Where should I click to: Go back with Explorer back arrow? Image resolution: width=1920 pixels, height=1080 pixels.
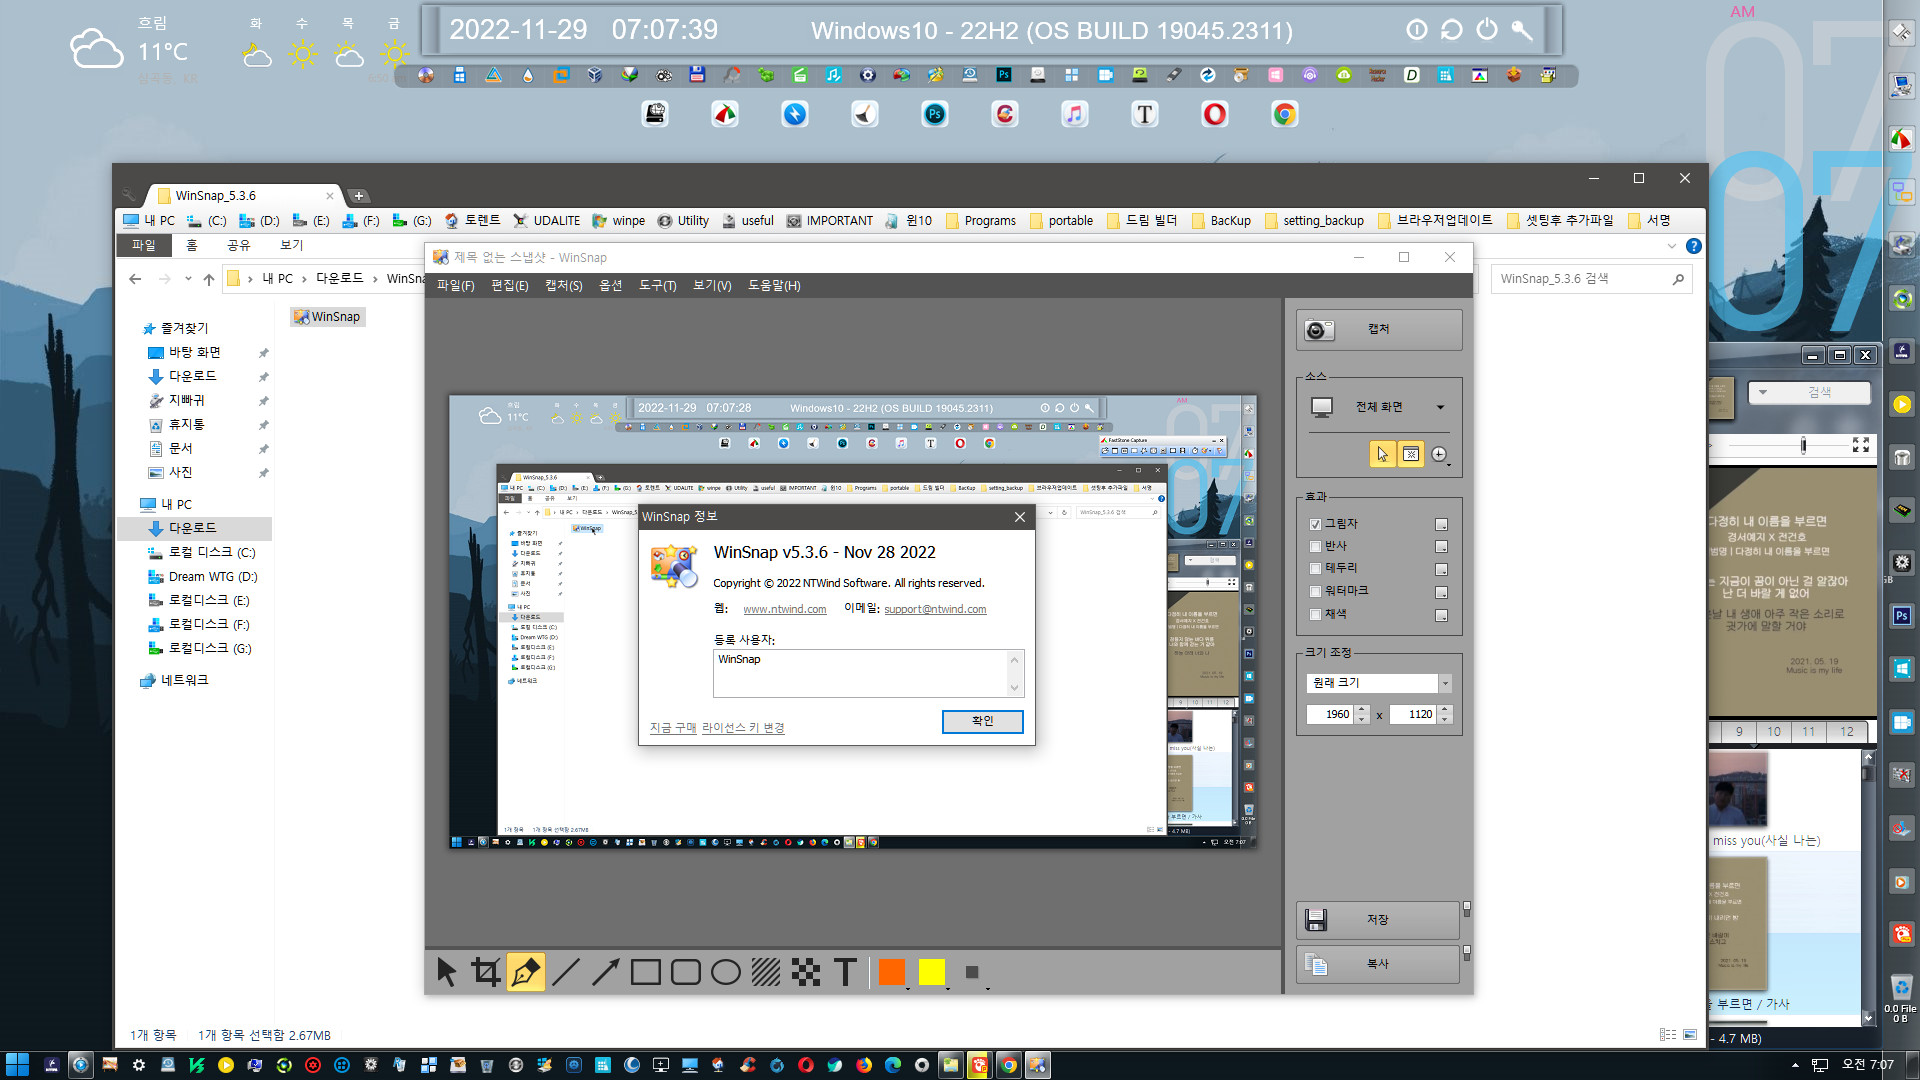pos(135,279)
